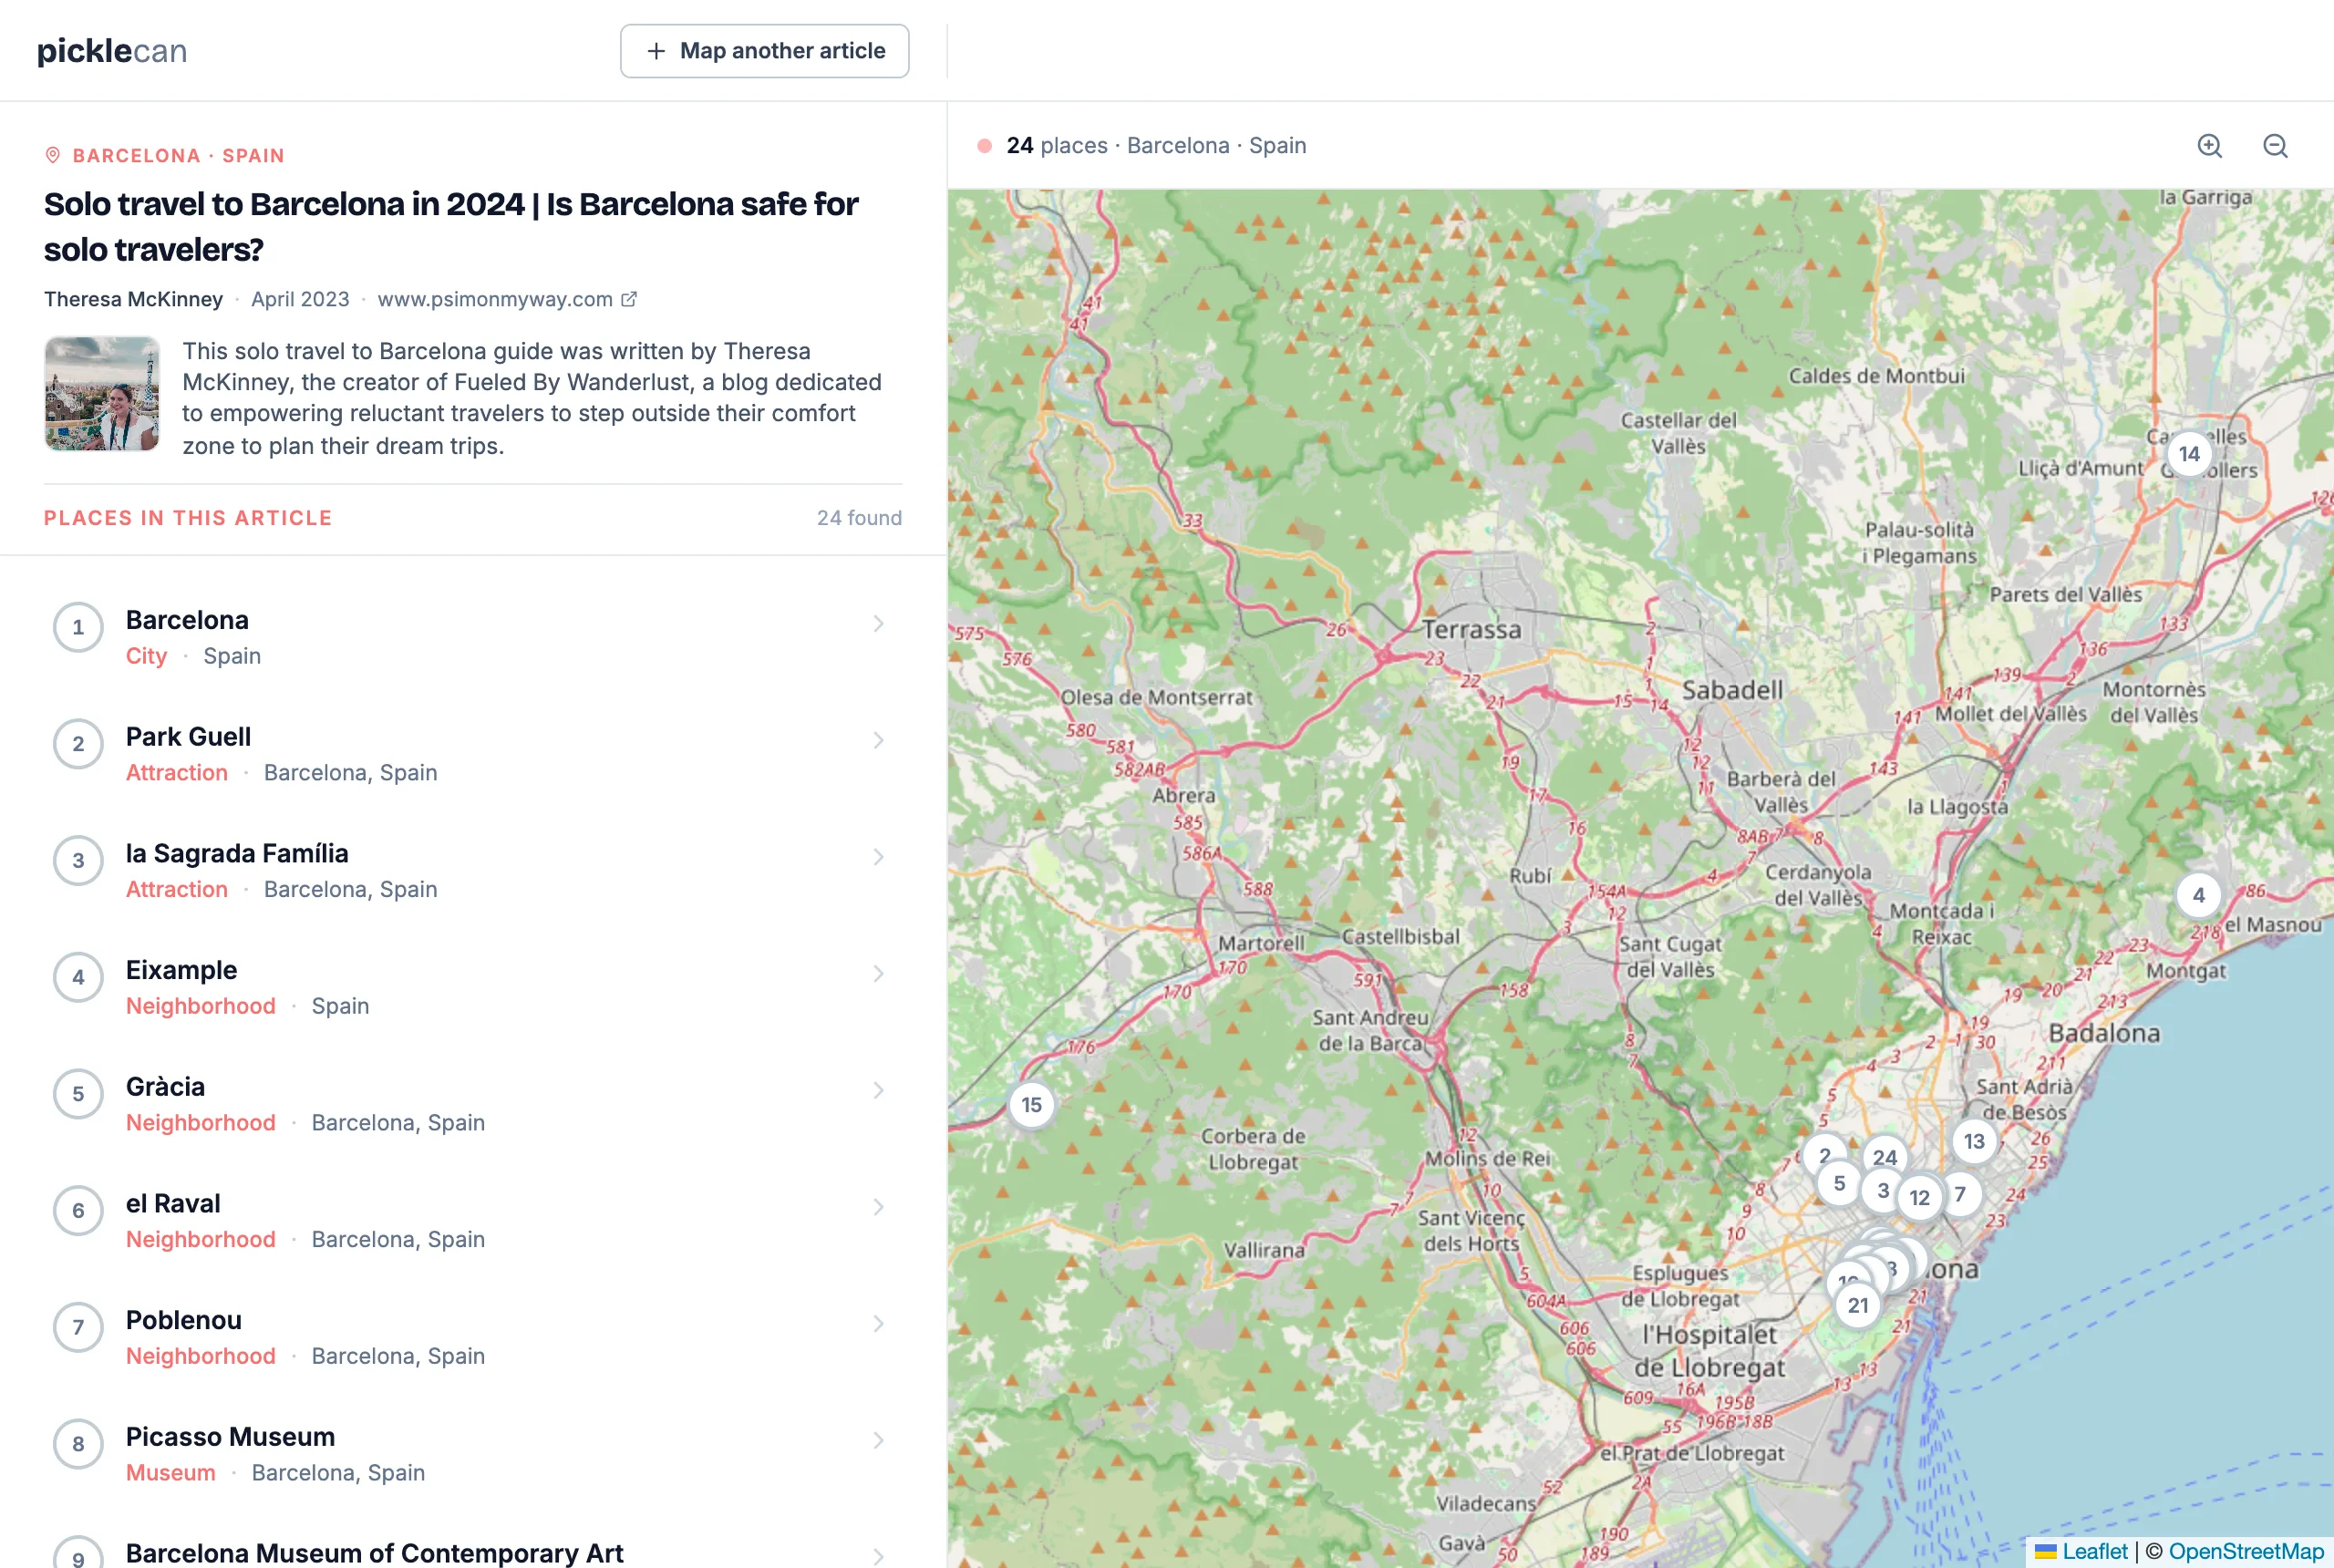This screenshot has height=1568, width=2334.
Task: Select map marker 14 near Lliçà d'Amunt
Action: [x=2189, y=454]
